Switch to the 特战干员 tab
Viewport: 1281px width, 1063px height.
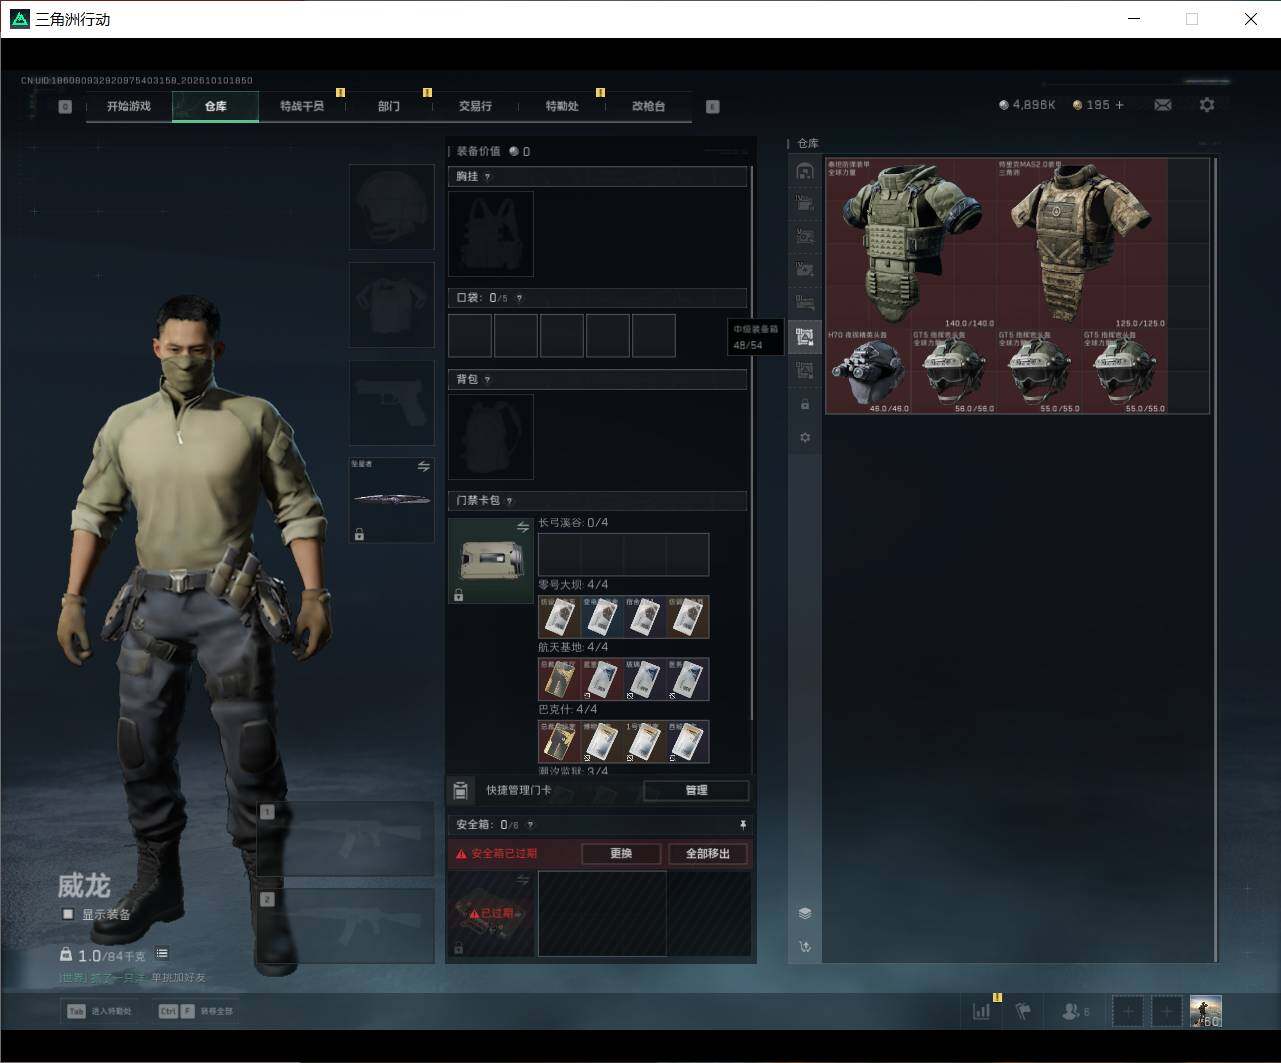click(x=302, y=106)
